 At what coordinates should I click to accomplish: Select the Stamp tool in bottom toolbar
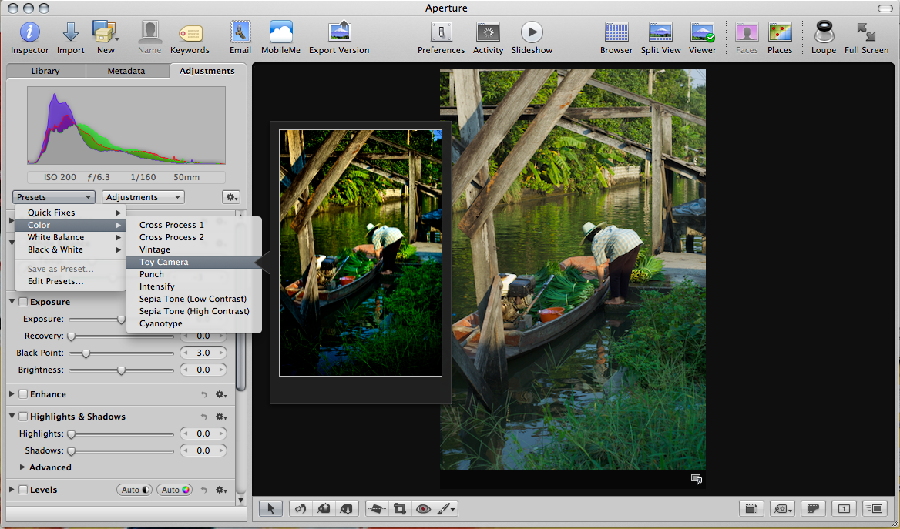[346, 508]
